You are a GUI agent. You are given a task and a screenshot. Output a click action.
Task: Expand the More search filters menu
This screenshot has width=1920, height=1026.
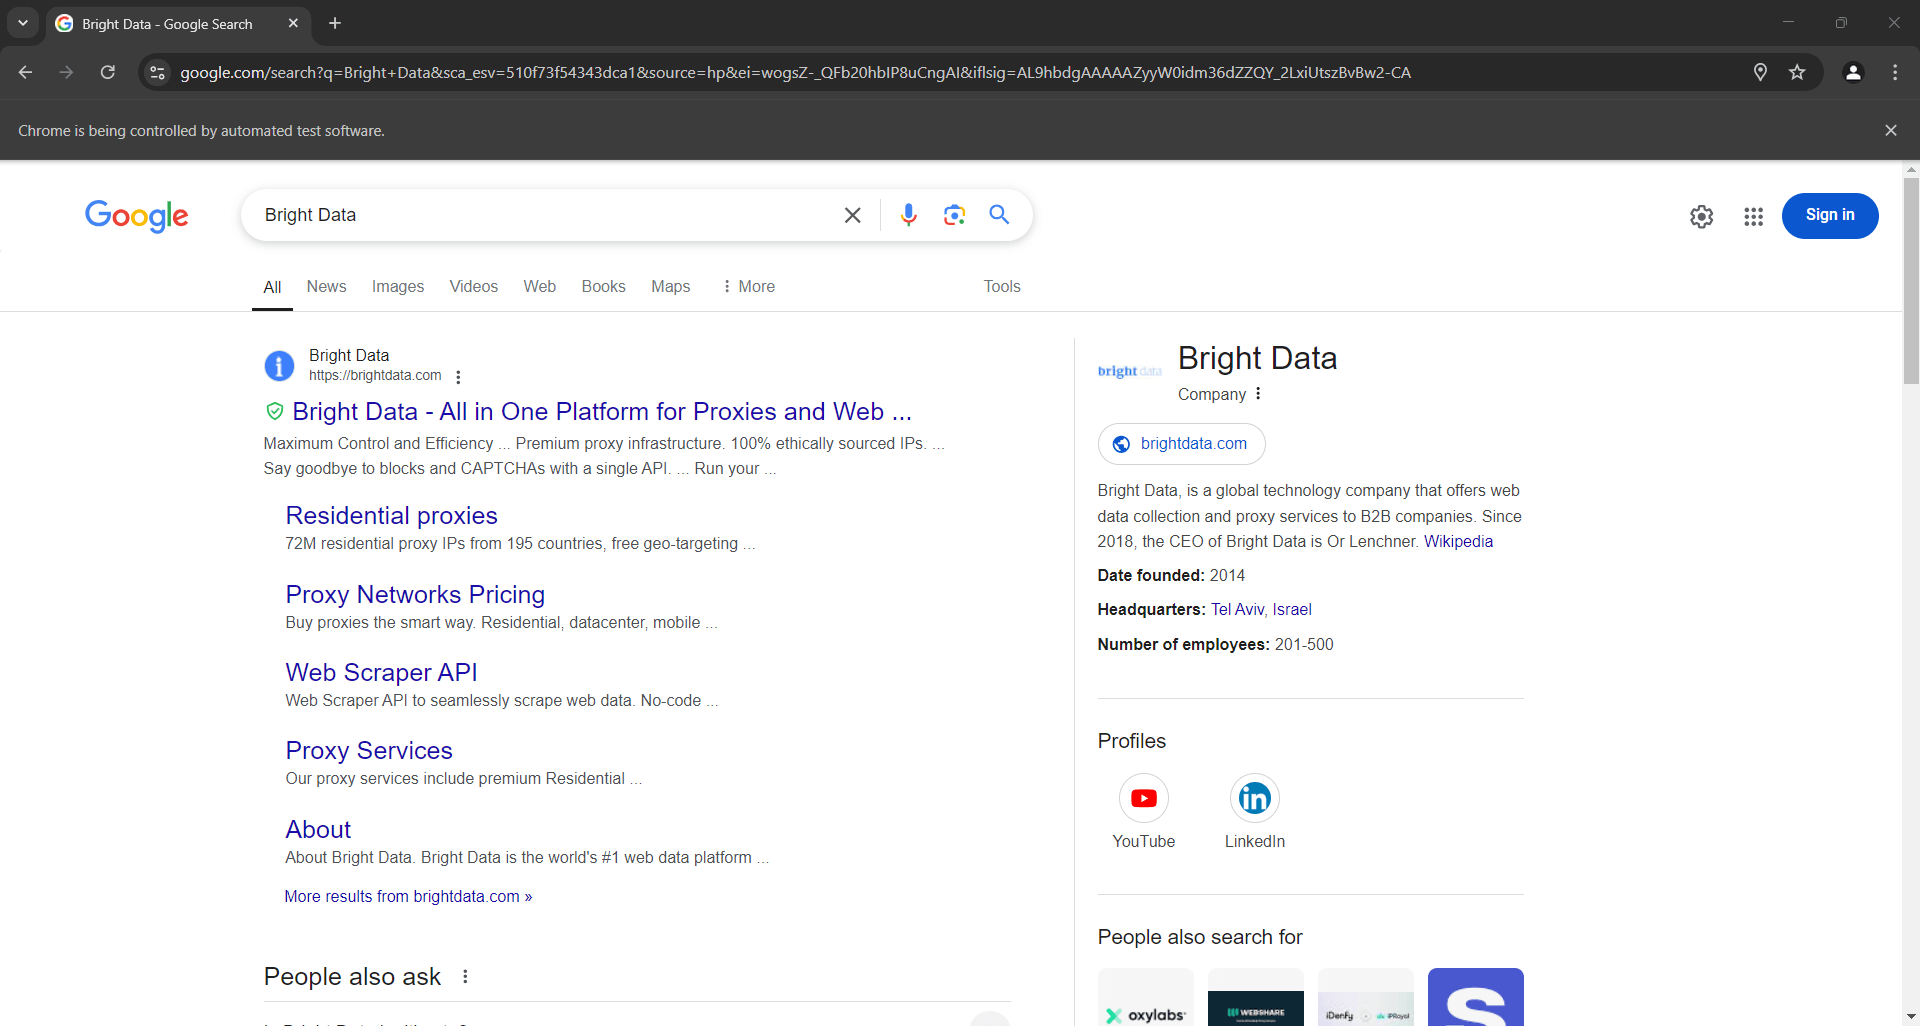click(748, 286)
